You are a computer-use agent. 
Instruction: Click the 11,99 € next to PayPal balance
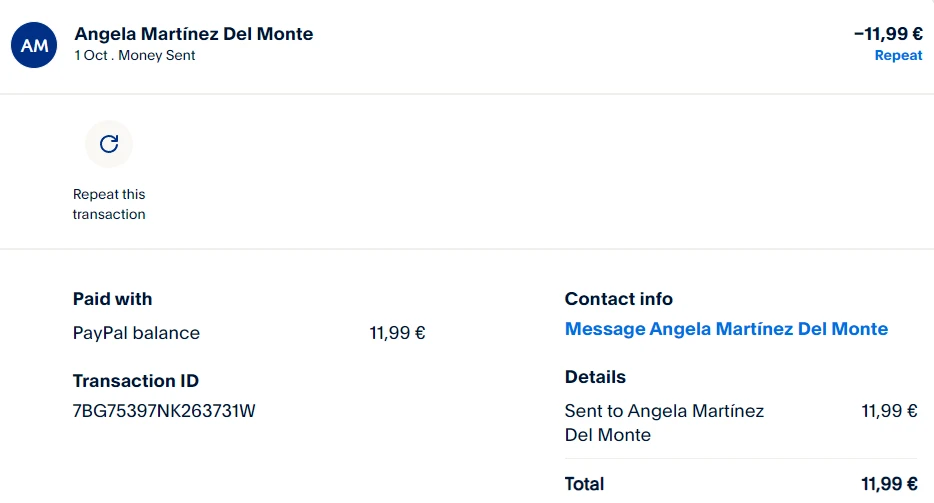tap(397, 333)
